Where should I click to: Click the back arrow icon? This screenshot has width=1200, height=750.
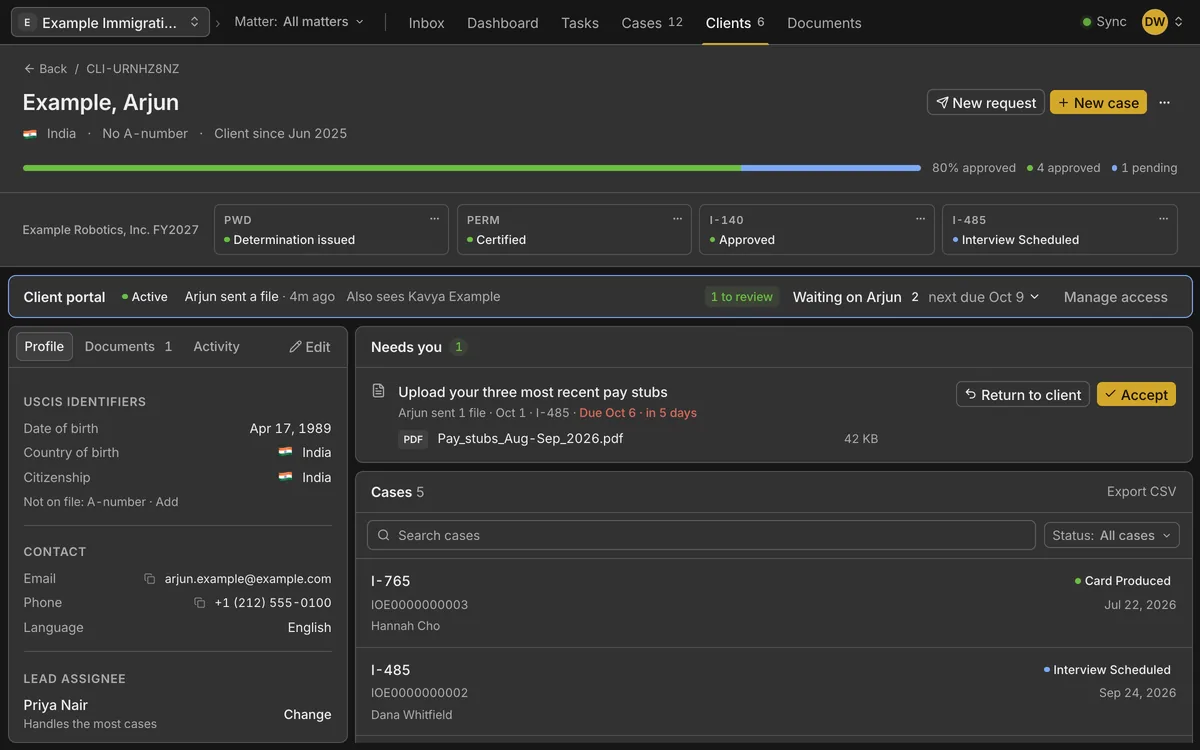29,69
